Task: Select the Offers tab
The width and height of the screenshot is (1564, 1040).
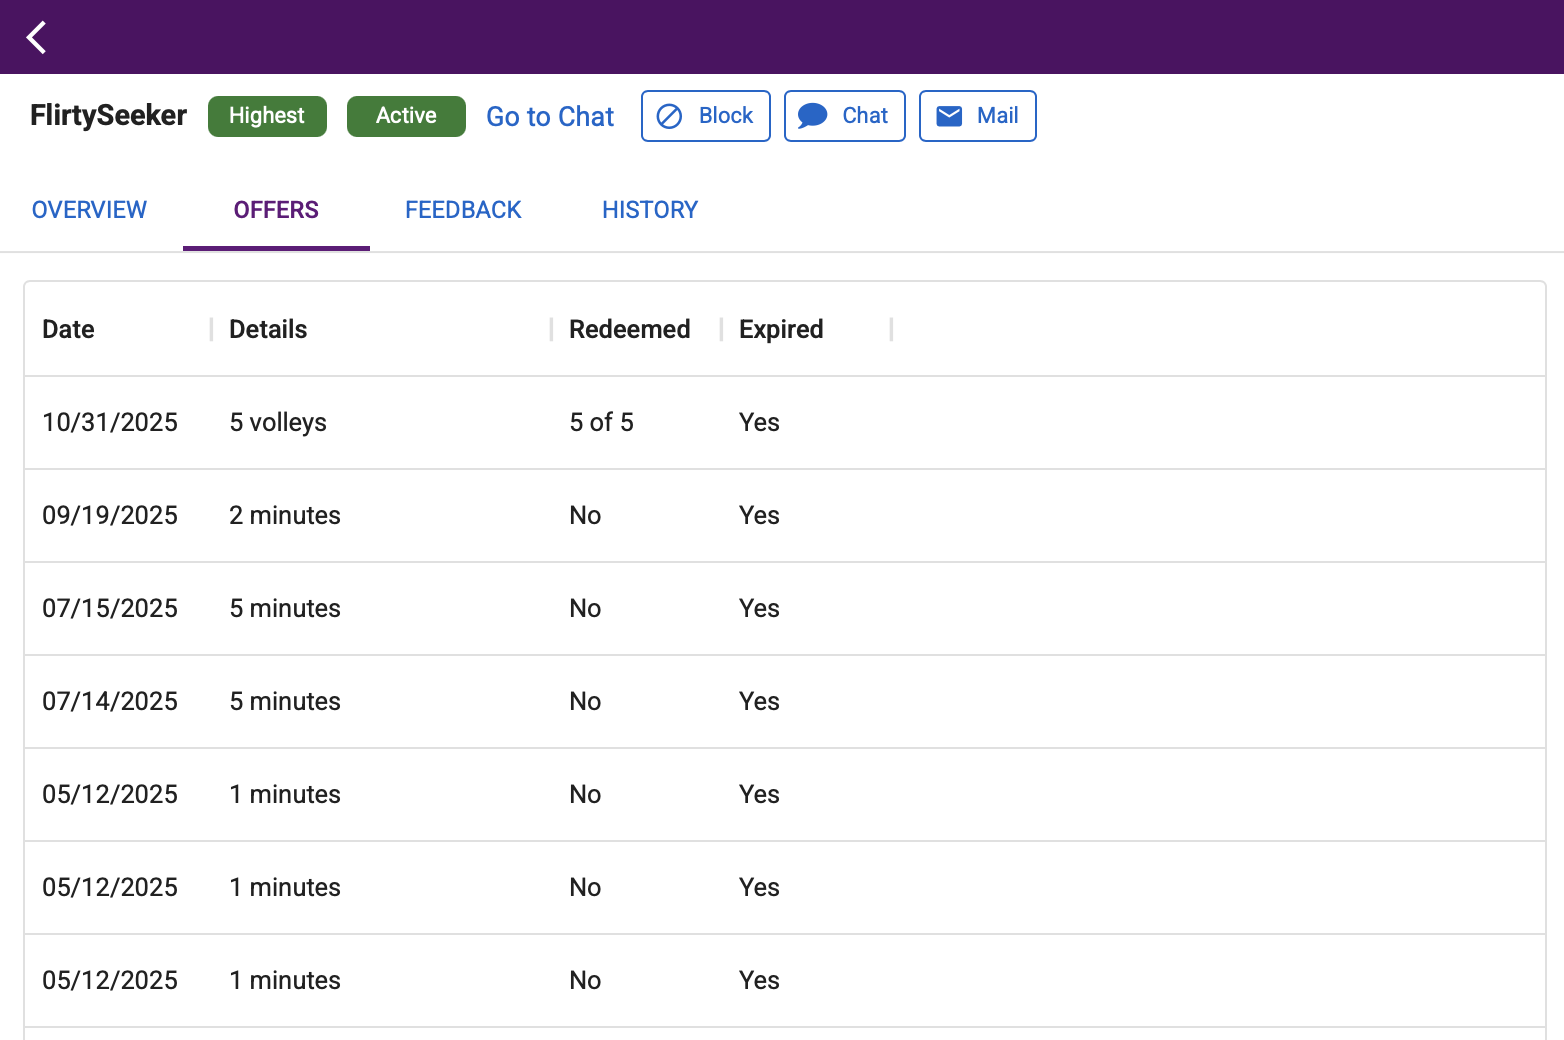Action: point(276,210)
